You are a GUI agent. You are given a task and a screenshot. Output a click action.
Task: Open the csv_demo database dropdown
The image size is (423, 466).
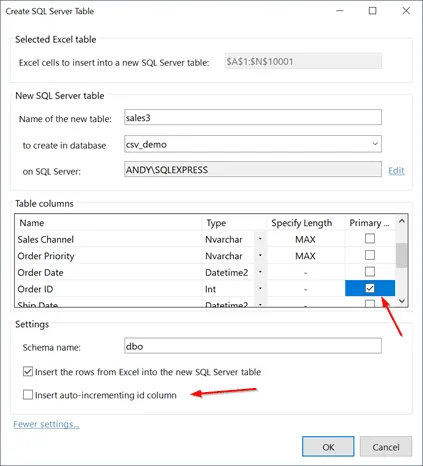[375, 144]
